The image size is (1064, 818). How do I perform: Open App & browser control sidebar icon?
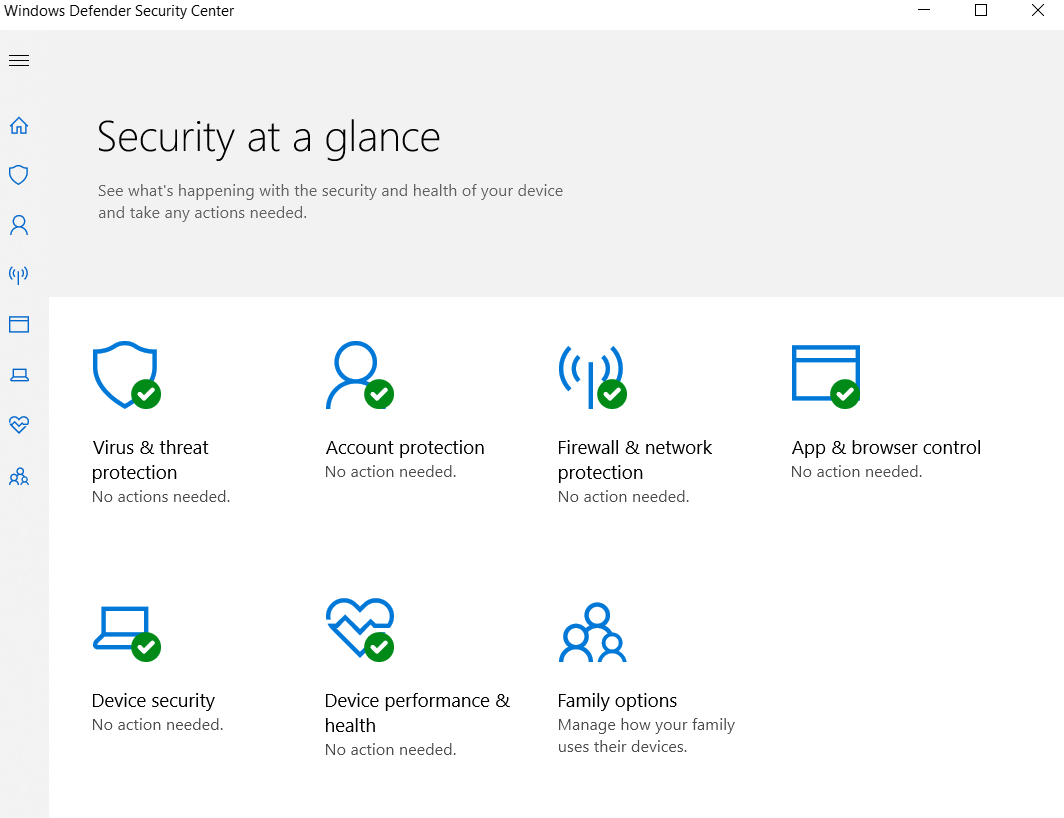click(19, 324)
